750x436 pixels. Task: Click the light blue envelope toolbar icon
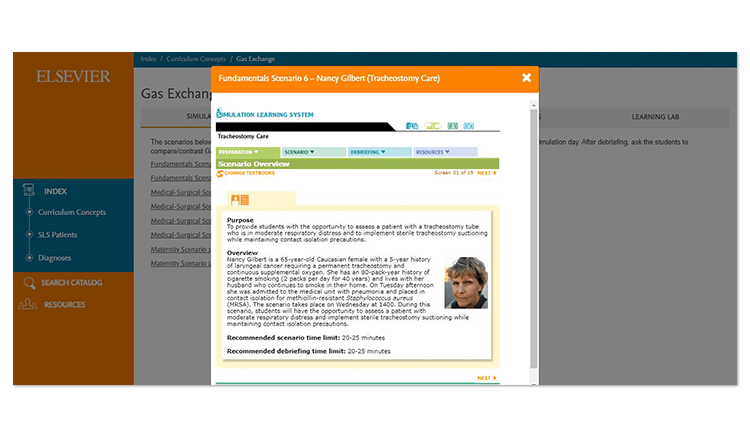469,126
